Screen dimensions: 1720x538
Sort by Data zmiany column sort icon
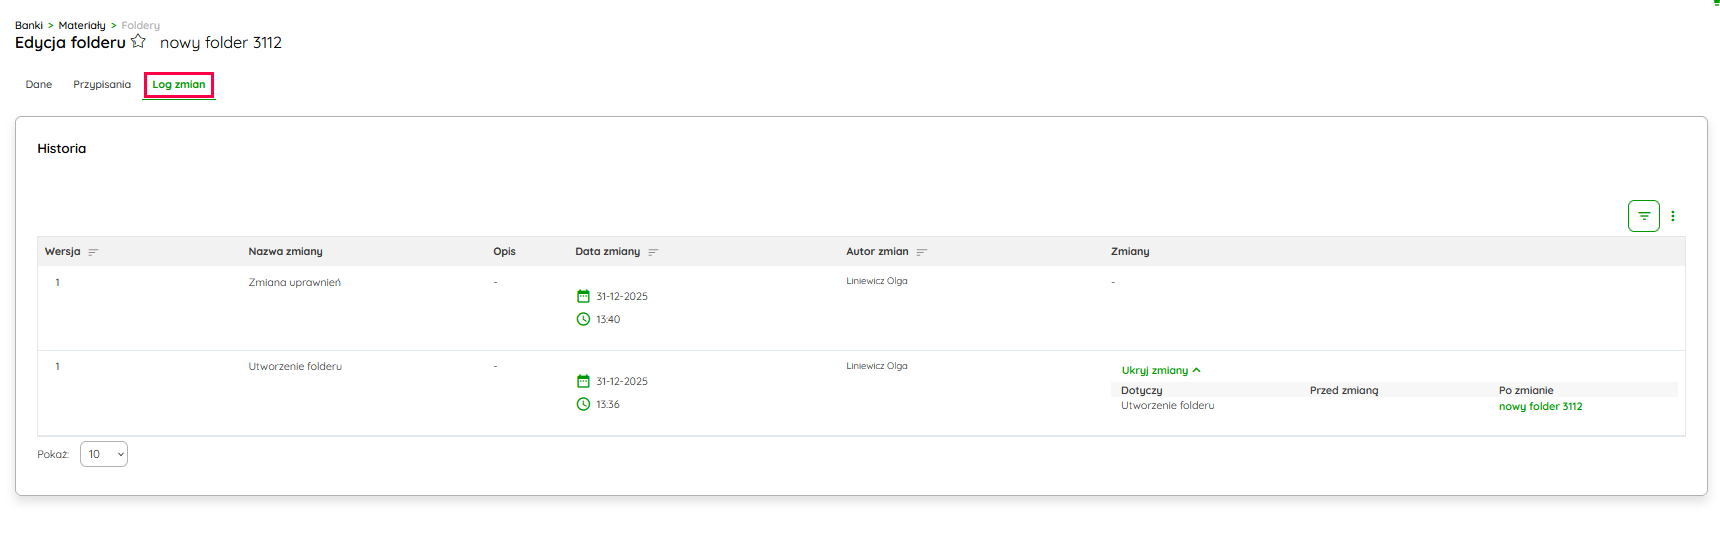pyautogui.click(x=653, y=252)
